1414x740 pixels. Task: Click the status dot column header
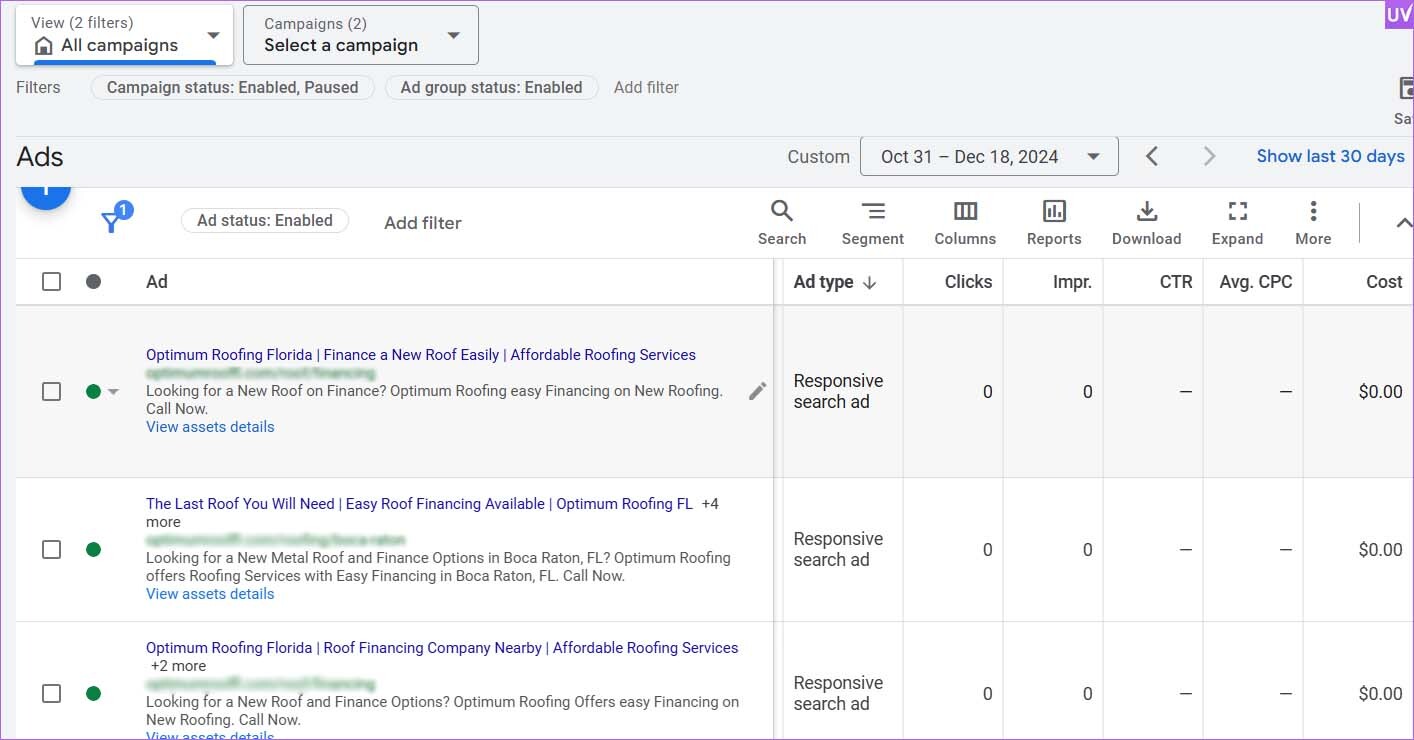[93, 282]
